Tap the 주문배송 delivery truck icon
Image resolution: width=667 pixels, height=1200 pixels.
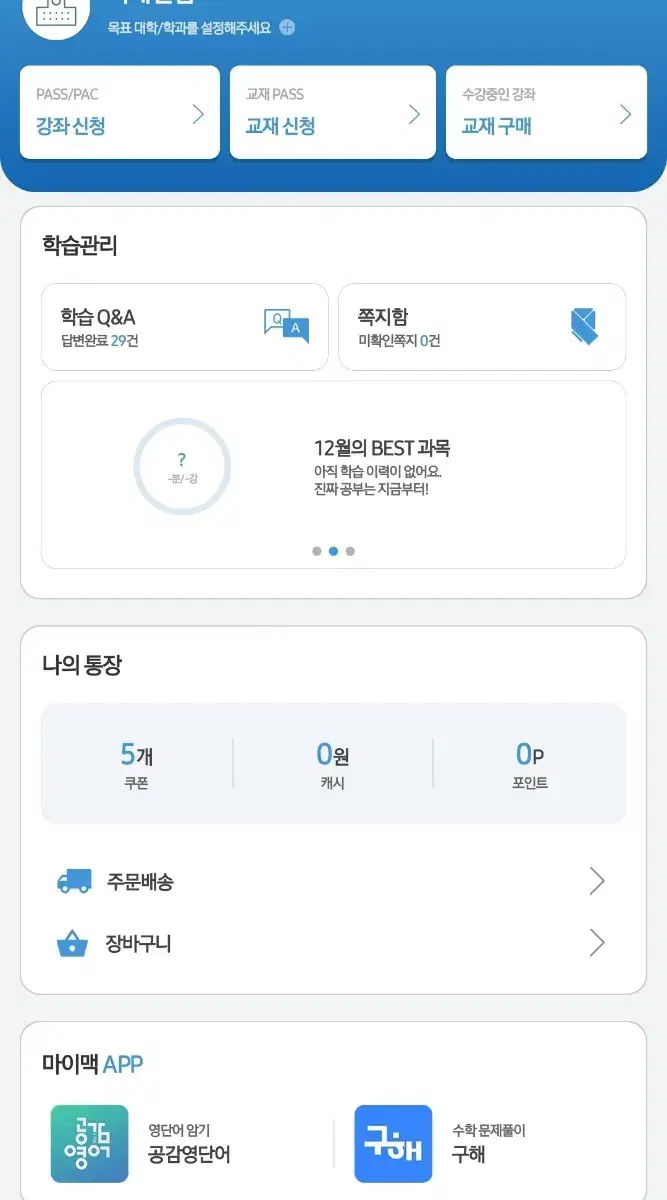coord(74,882)
